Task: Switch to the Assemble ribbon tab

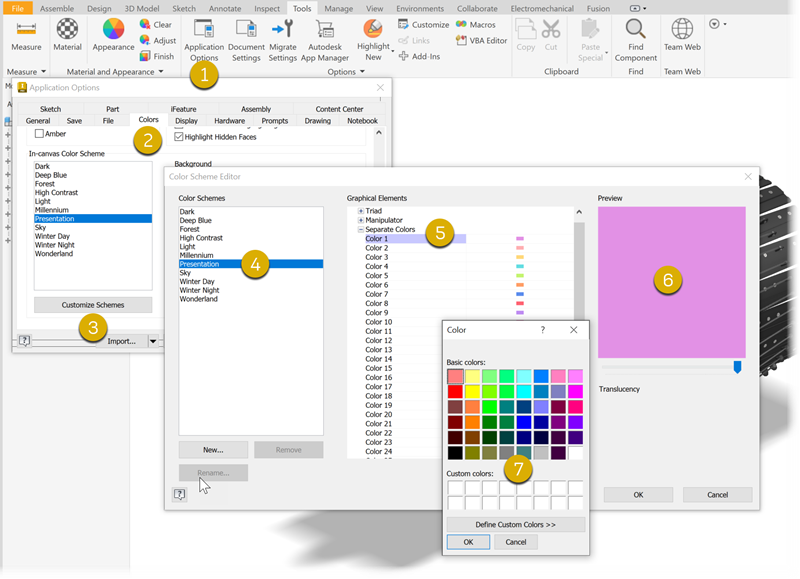Action: (57, 8)
